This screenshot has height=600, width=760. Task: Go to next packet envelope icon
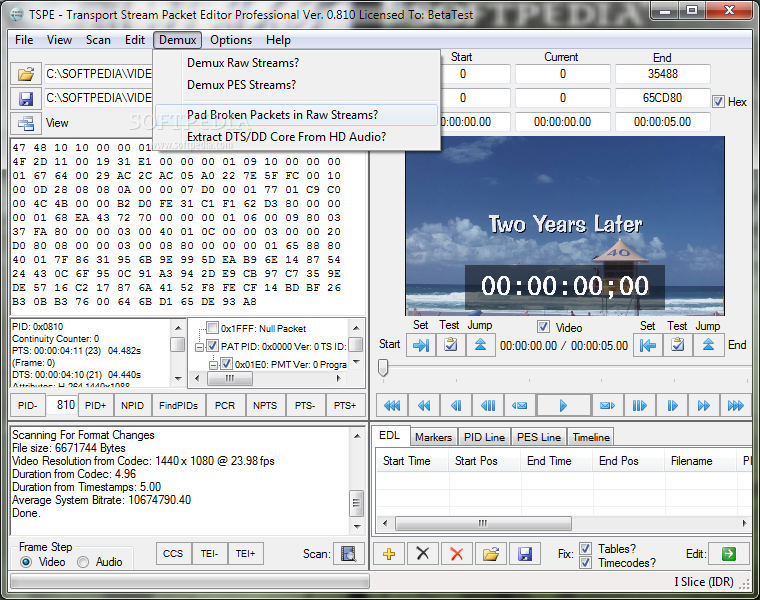pos(607,406)
